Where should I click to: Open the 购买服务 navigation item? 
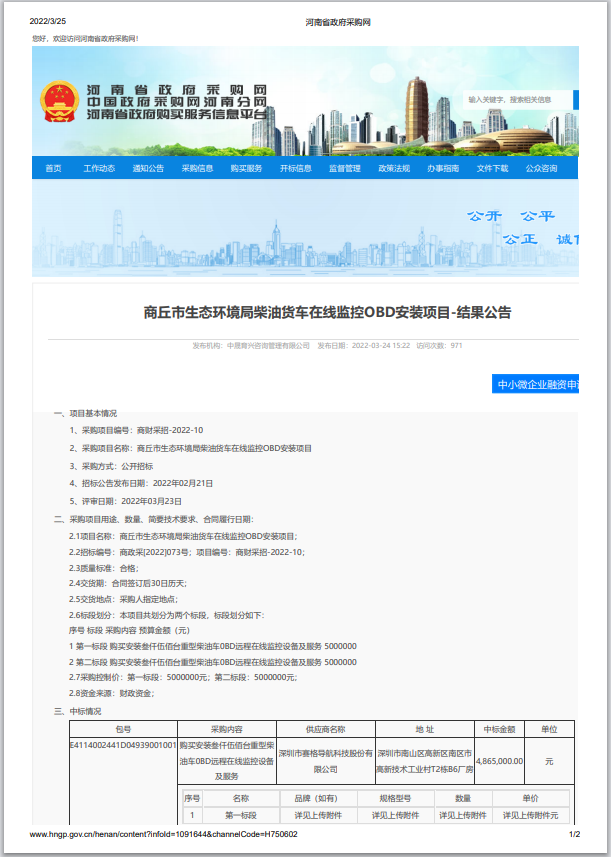pyautogui.click(x=246, y=168)
